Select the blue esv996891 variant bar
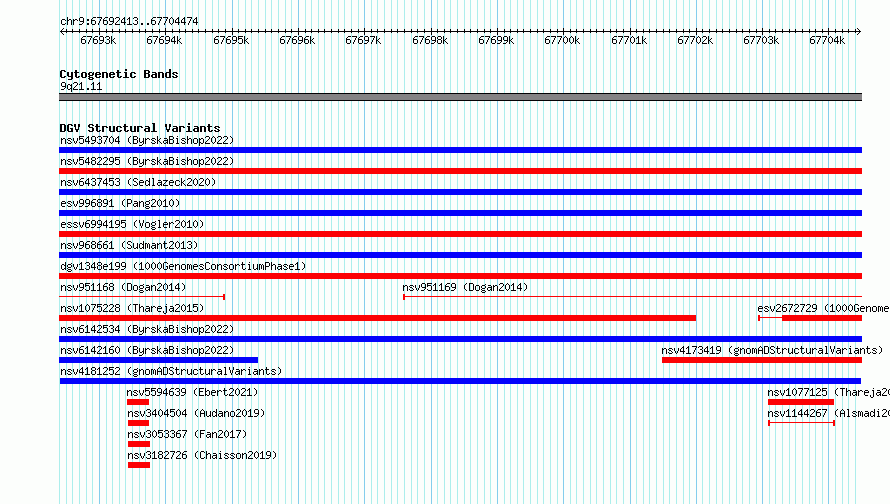This screenshot has width=890, height=504. click(460, 213)
